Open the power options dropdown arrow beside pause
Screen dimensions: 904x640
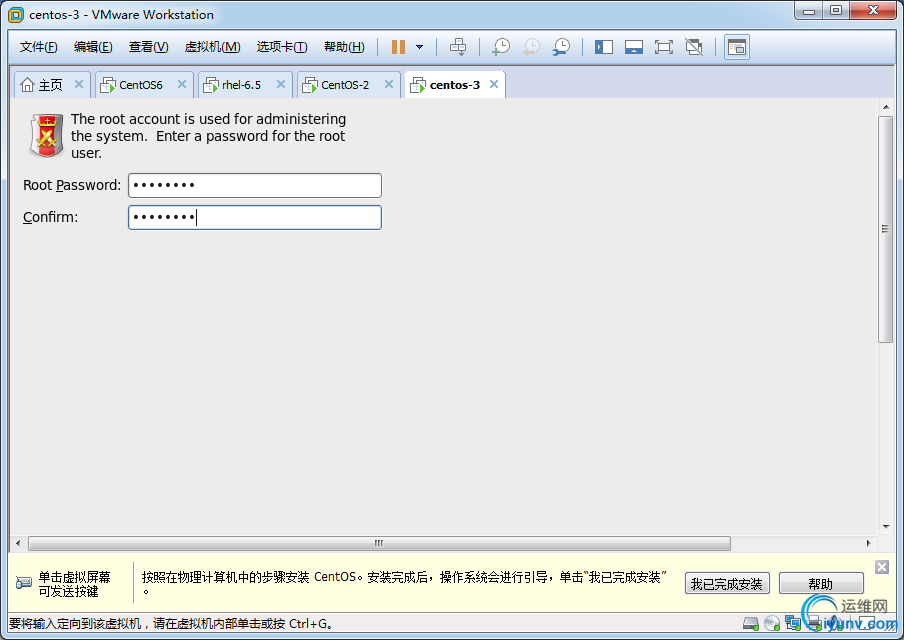420,47
